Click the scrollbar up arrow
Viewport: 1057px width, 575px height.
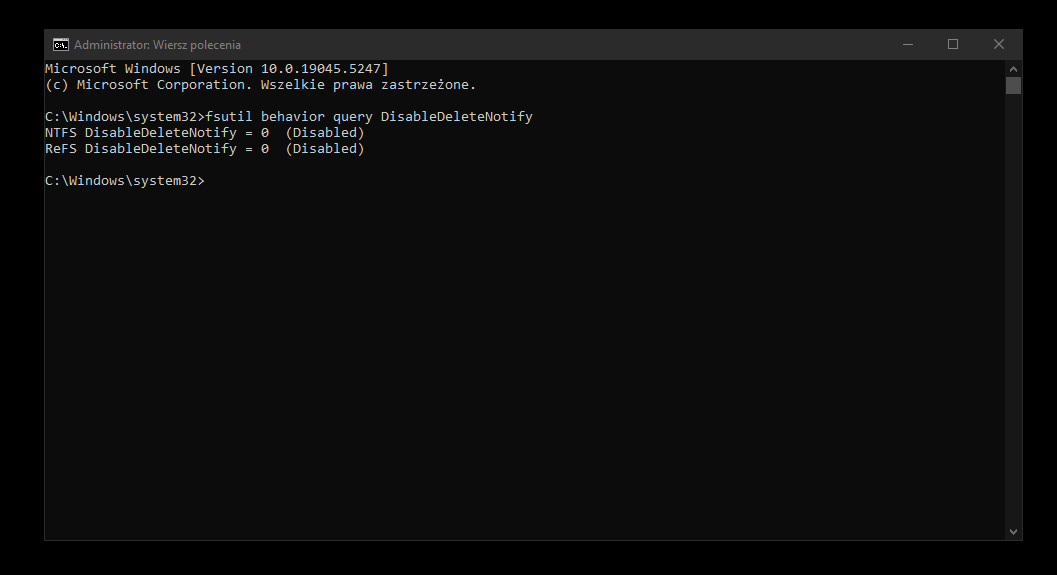click(x=1013, y=69)
